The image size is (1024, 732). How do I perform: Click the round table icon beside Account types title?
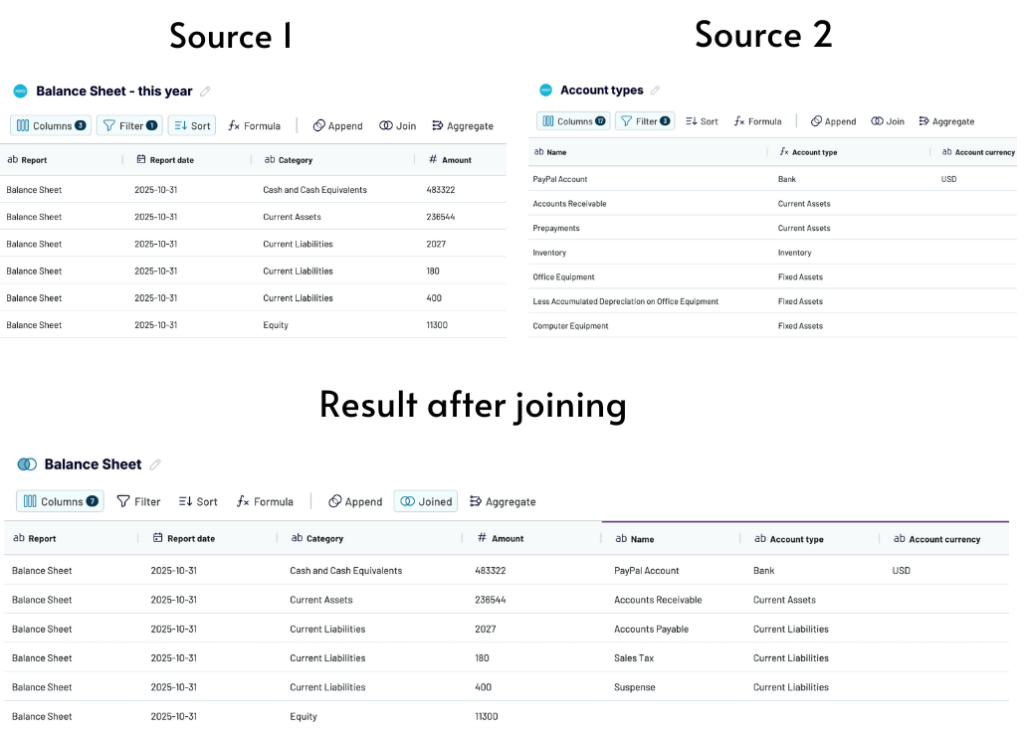546,89
